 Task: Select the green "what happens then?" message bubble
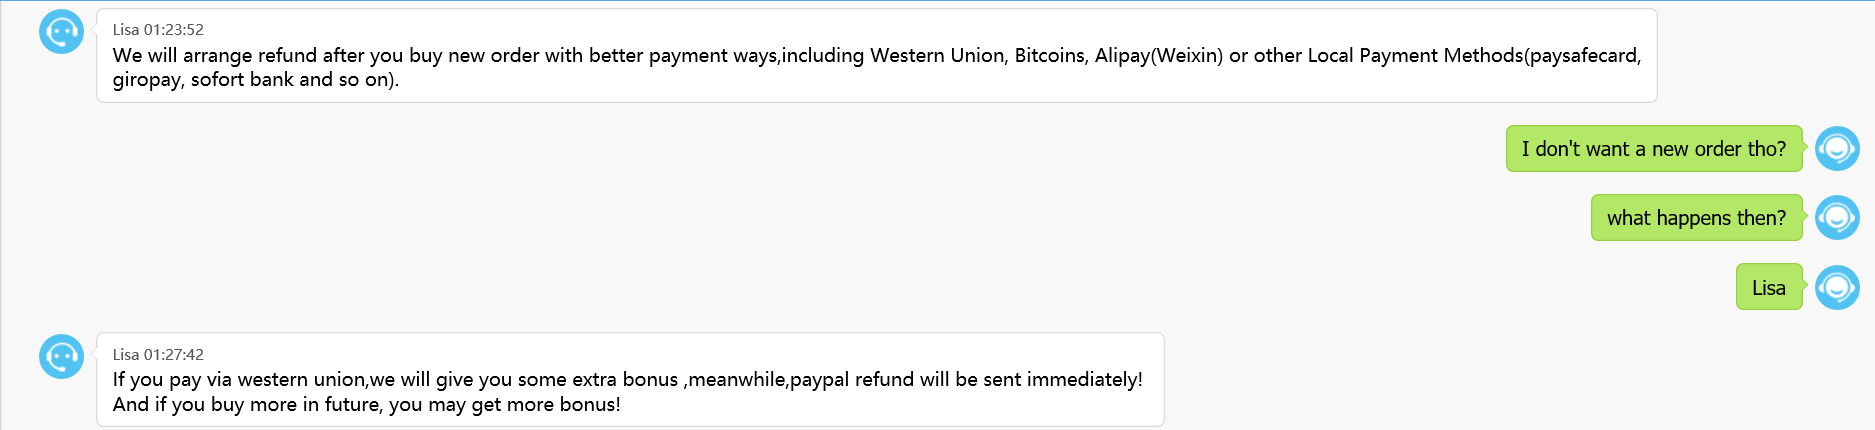tap(1696, 218)
